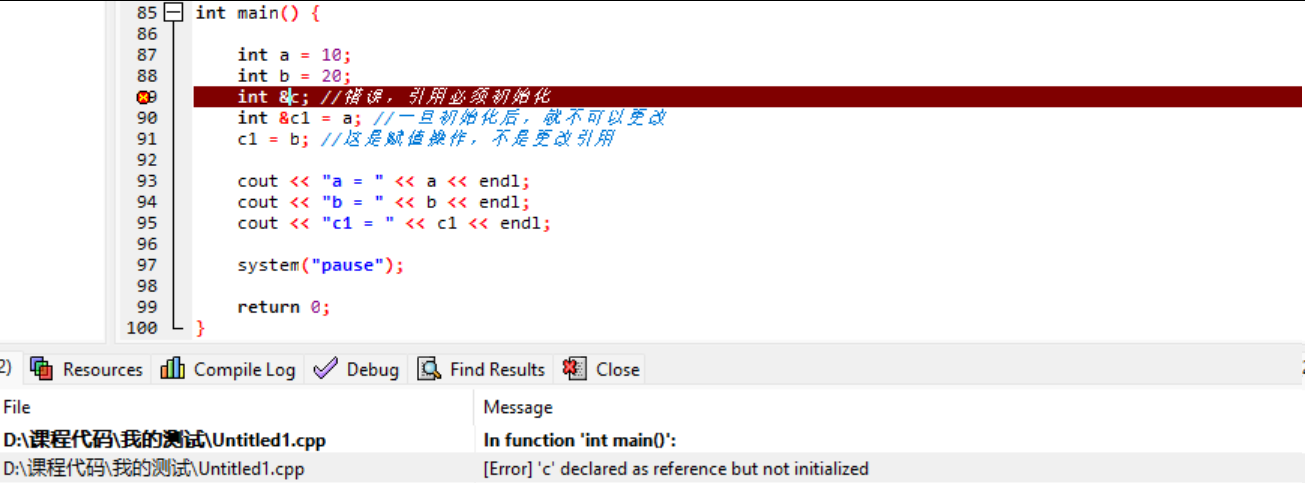
Task: Select the "In function 'int main()':" message
Action: click(x=581, y=440)
